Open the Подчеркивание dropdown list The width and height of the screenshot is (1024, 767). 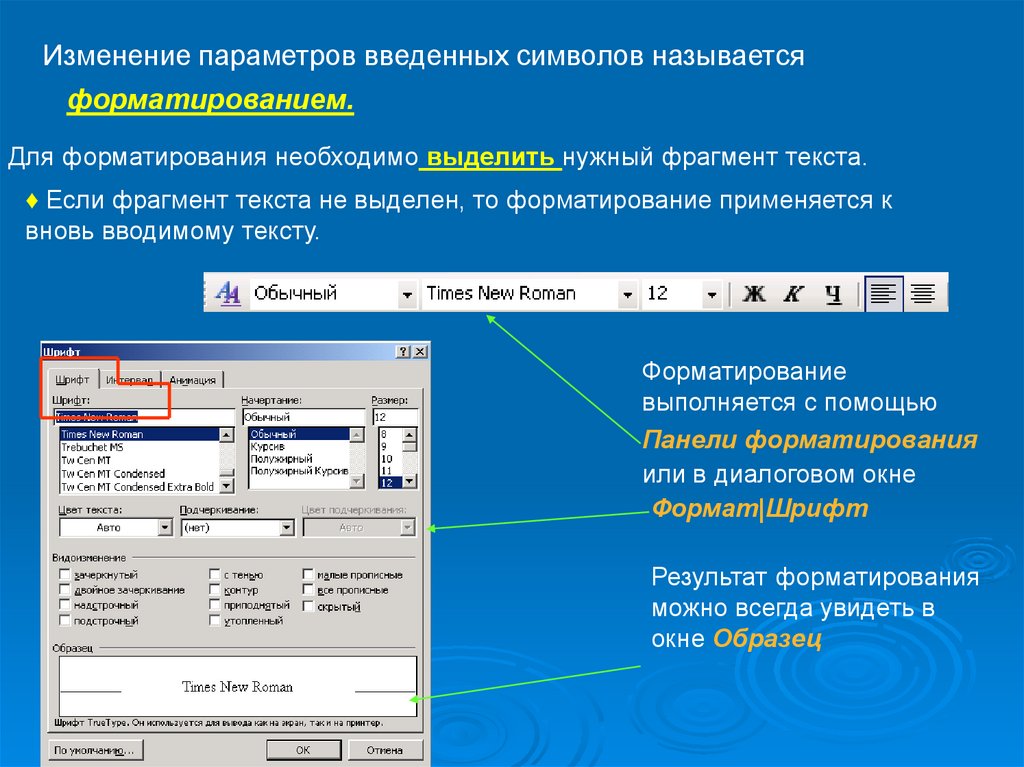[286, 527]
